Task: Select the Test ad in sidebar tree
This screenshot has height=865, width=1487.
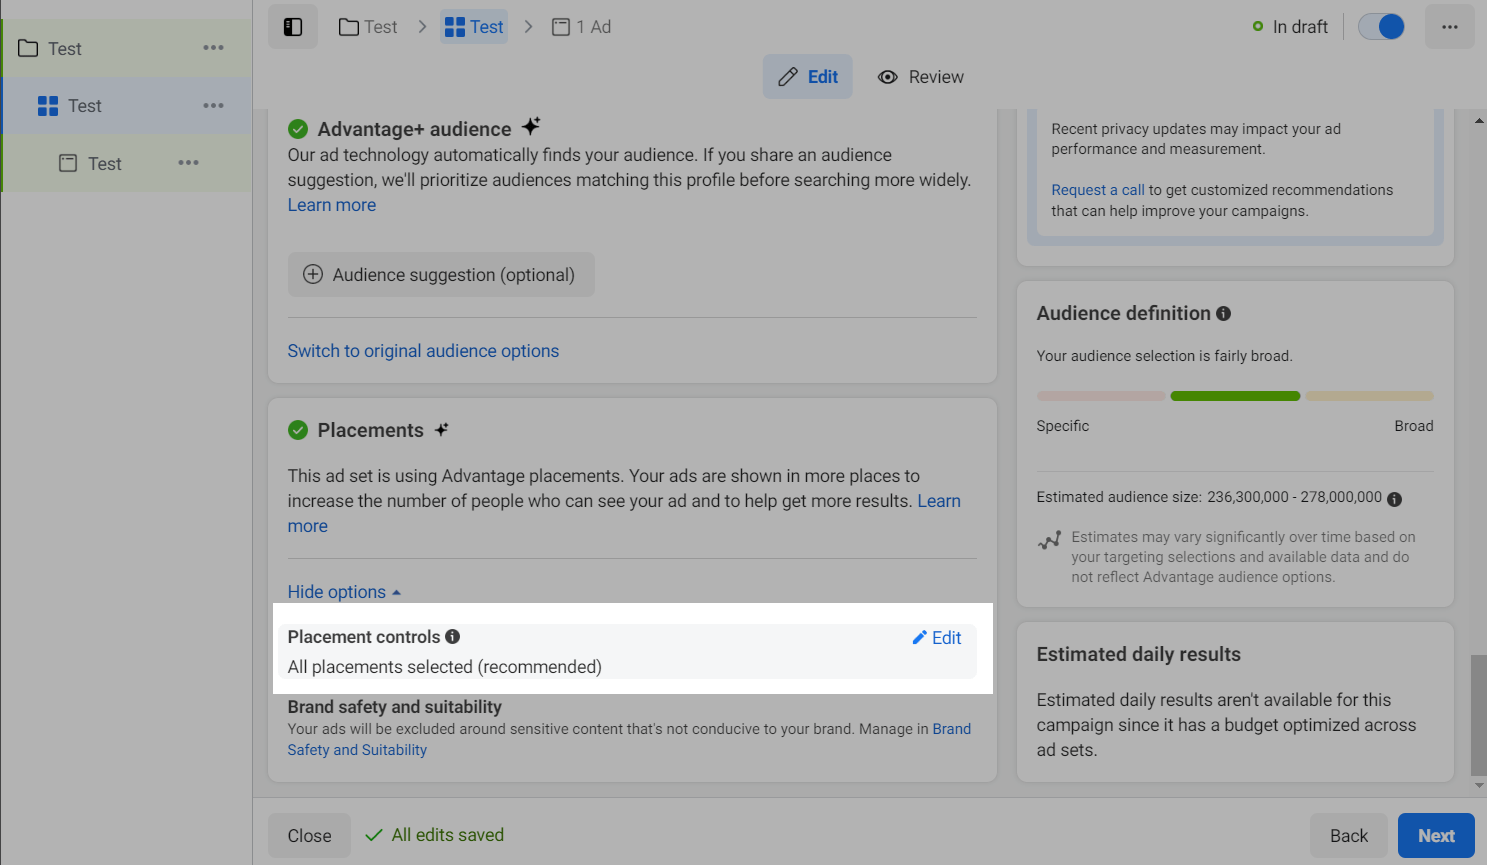Action: click(104, 164)
